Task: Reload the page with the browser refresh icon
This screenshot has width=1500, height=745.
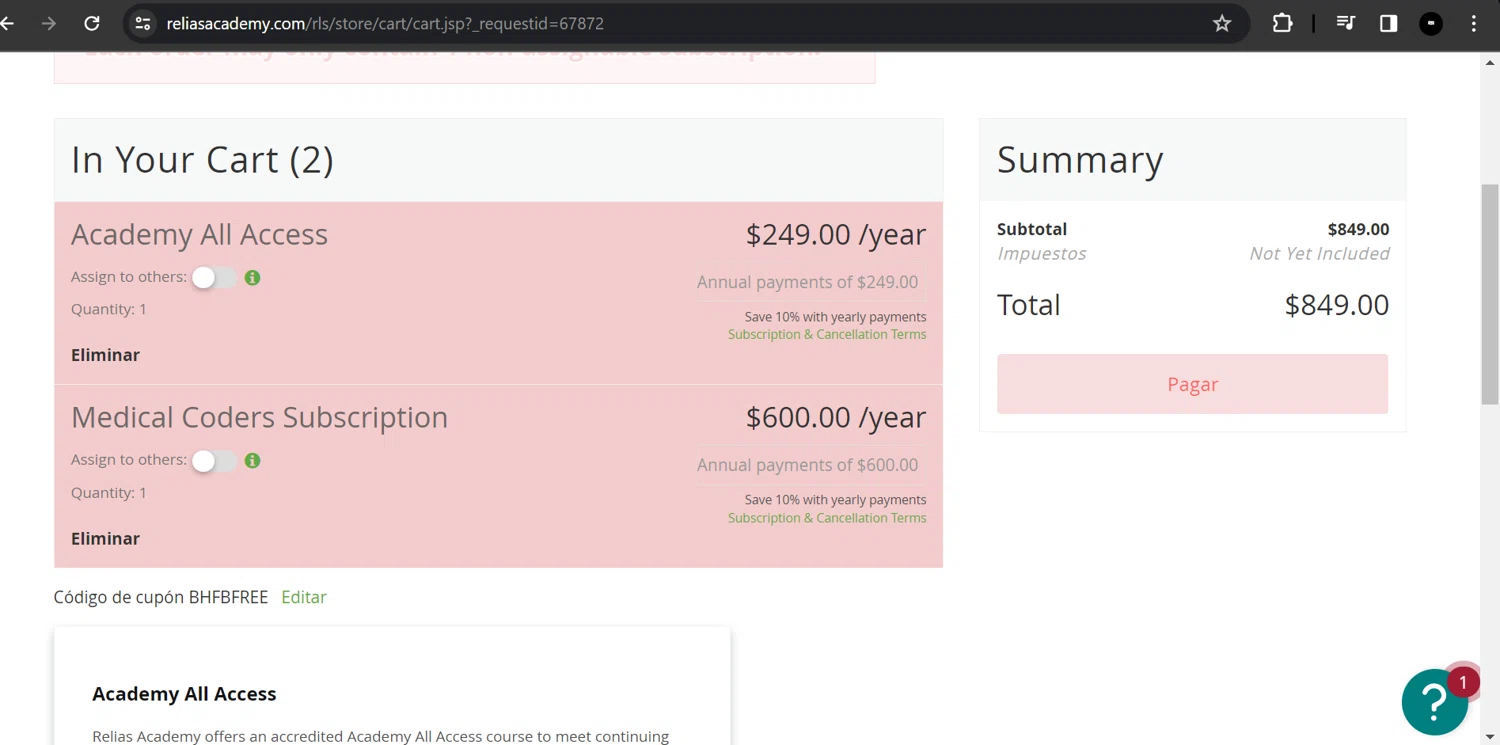Action: [x=92, y=23]
